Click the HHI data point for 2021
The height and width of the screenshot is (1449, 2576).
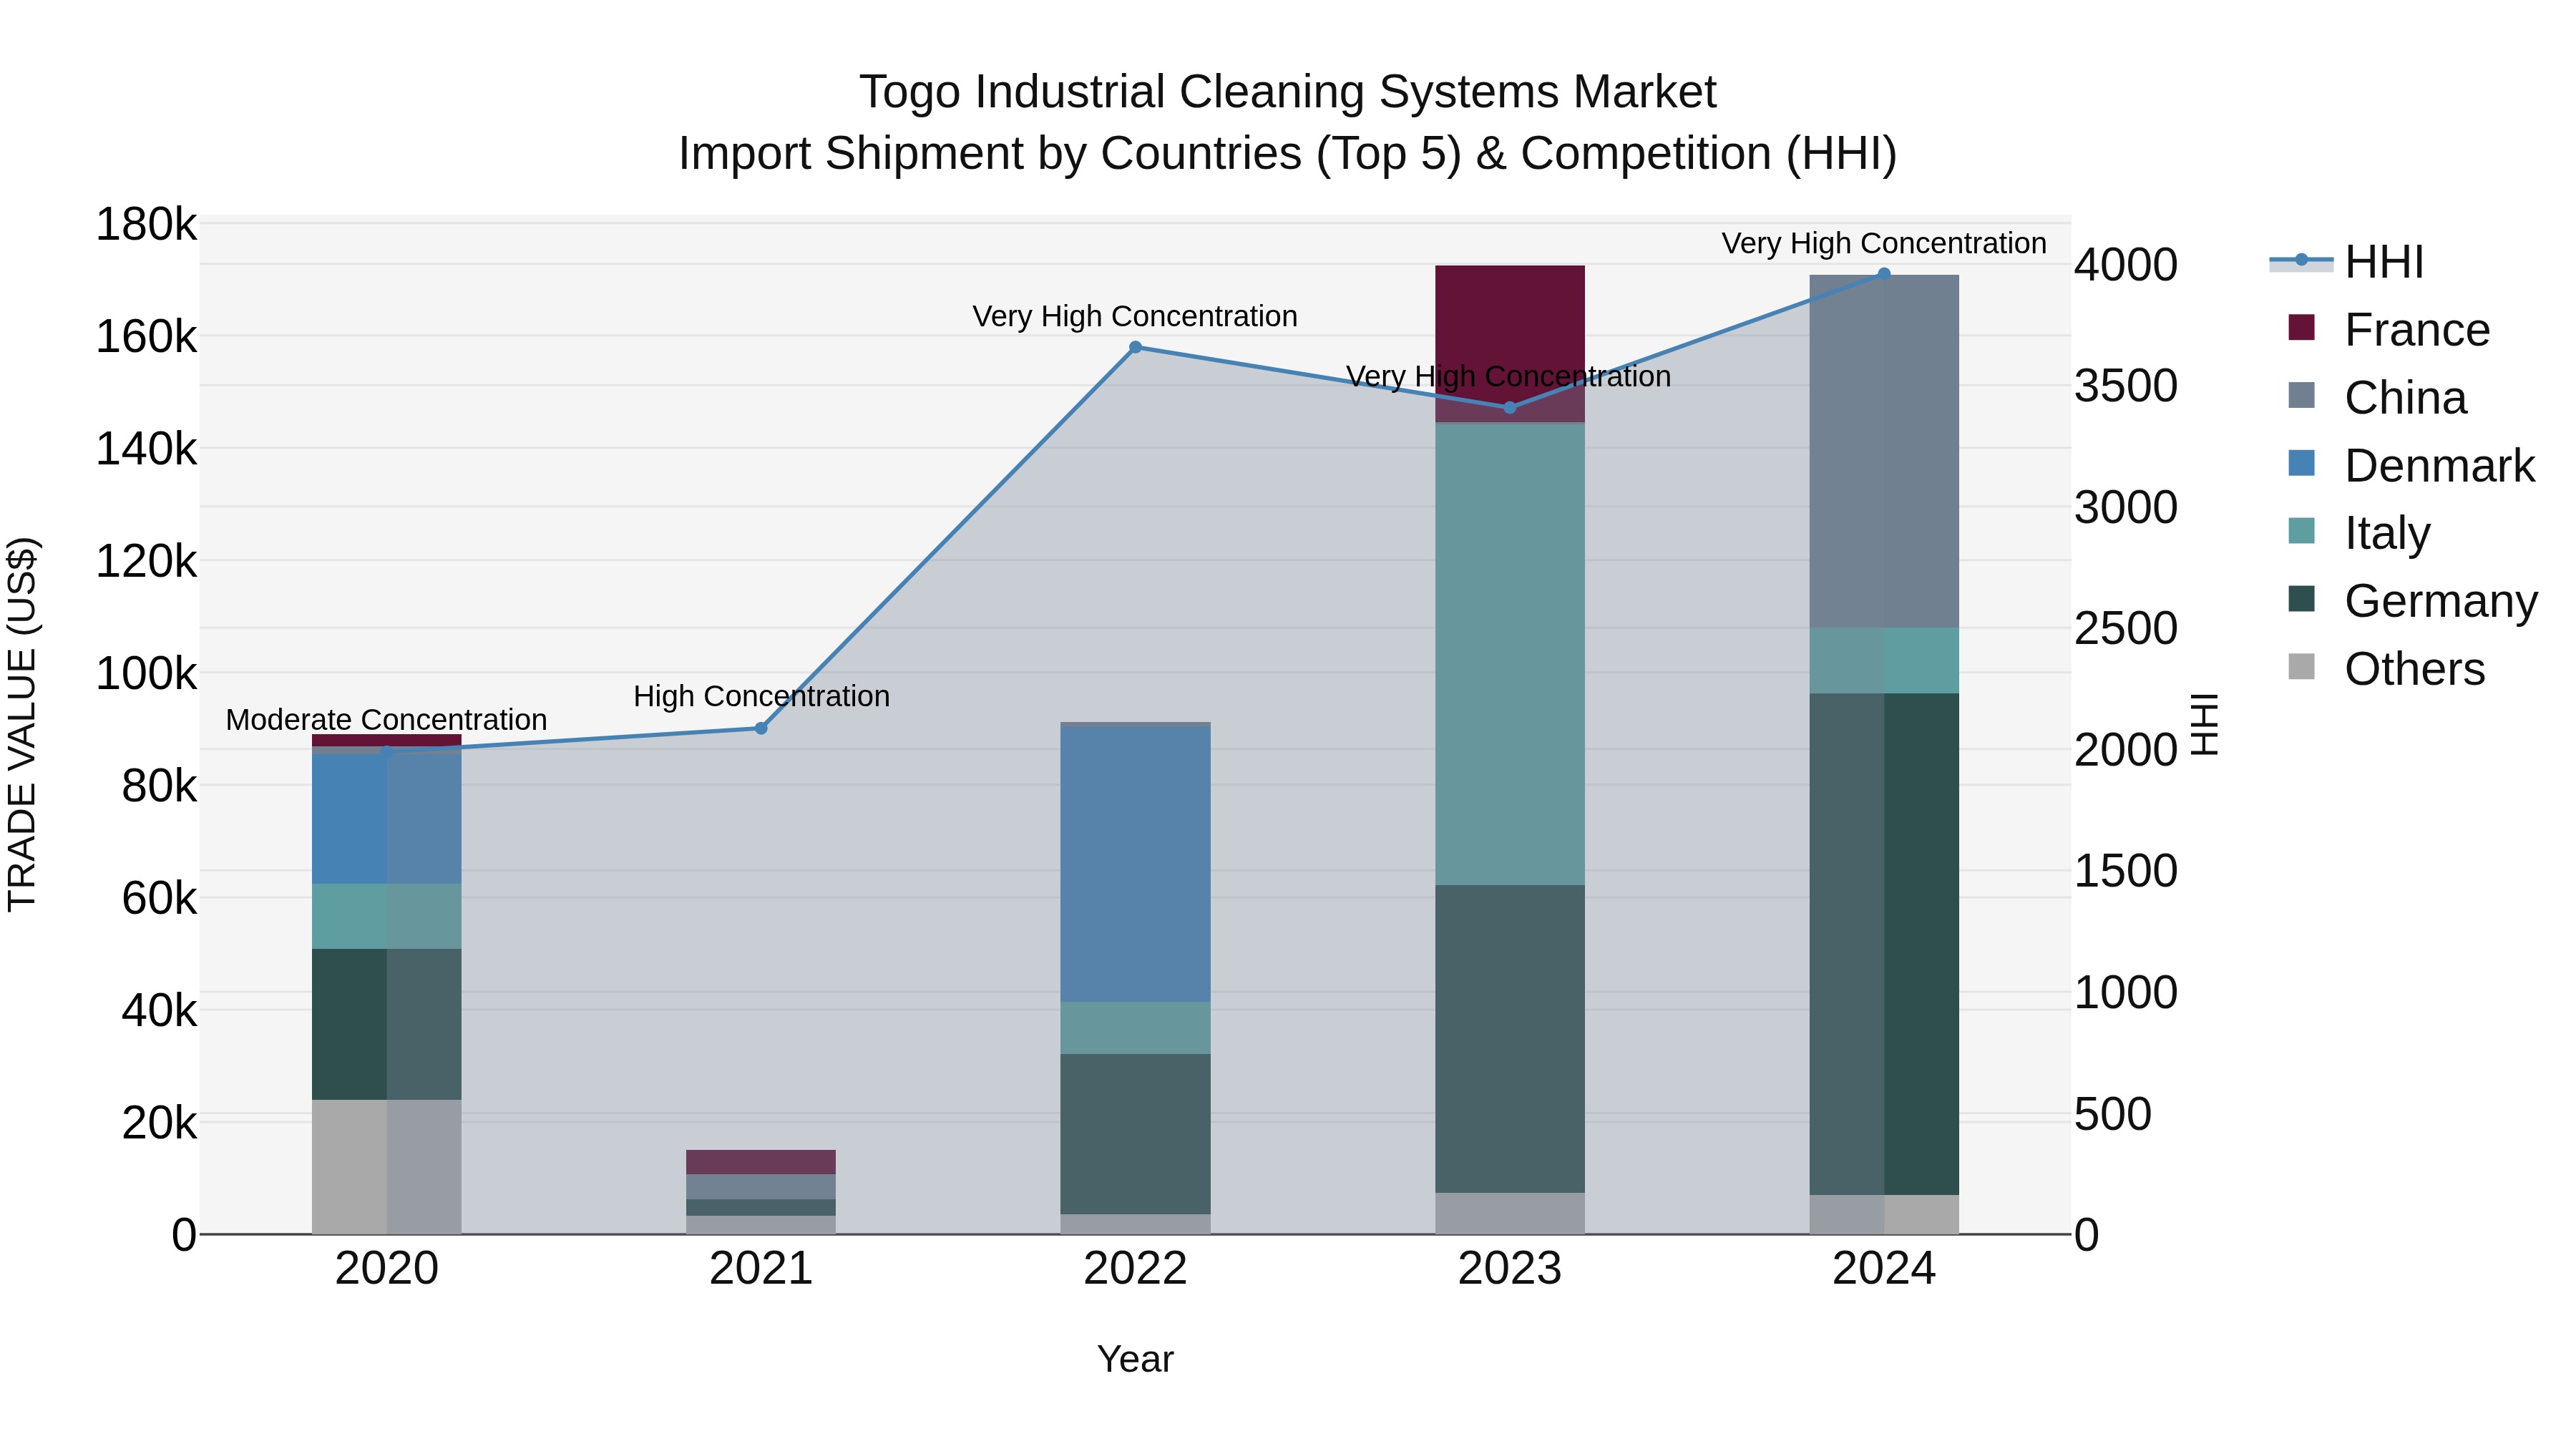[761, 728]
